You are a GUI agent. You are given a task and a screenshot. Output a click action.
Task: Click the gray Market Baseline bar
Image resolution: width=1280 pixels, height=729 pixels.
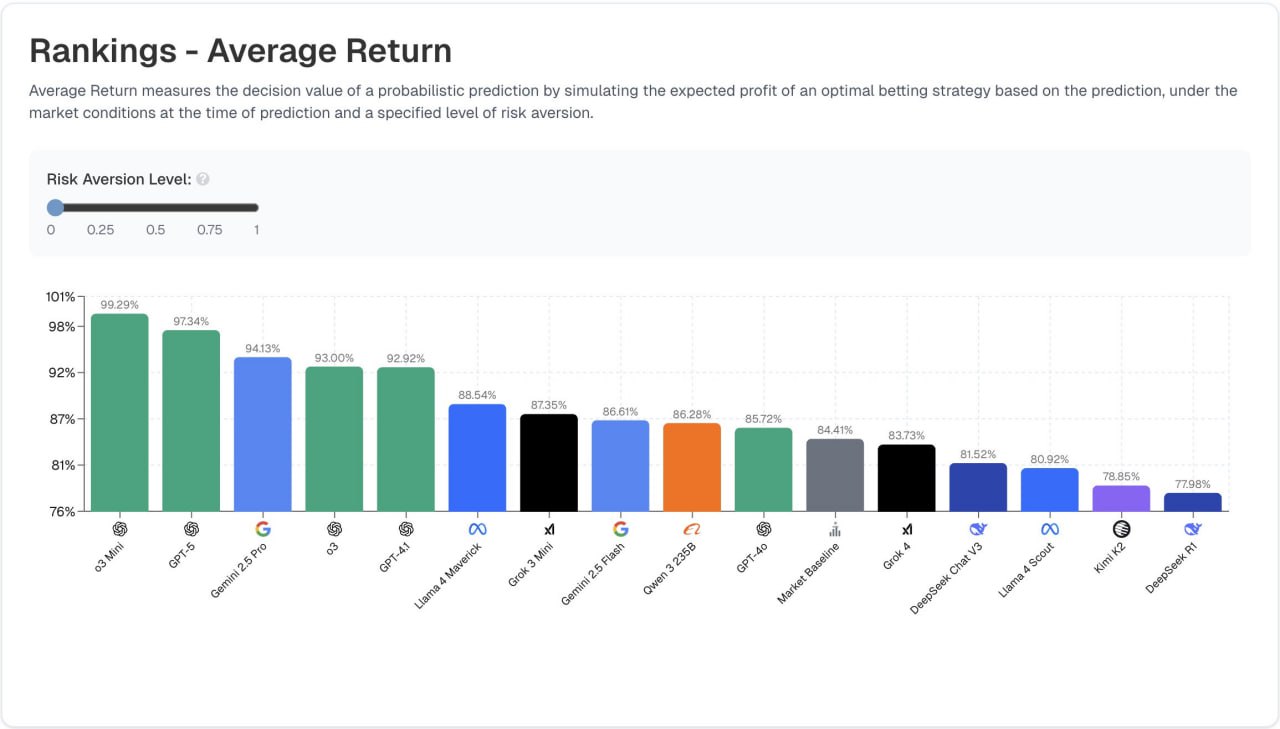pyautogui.click(x=835, y=475)
